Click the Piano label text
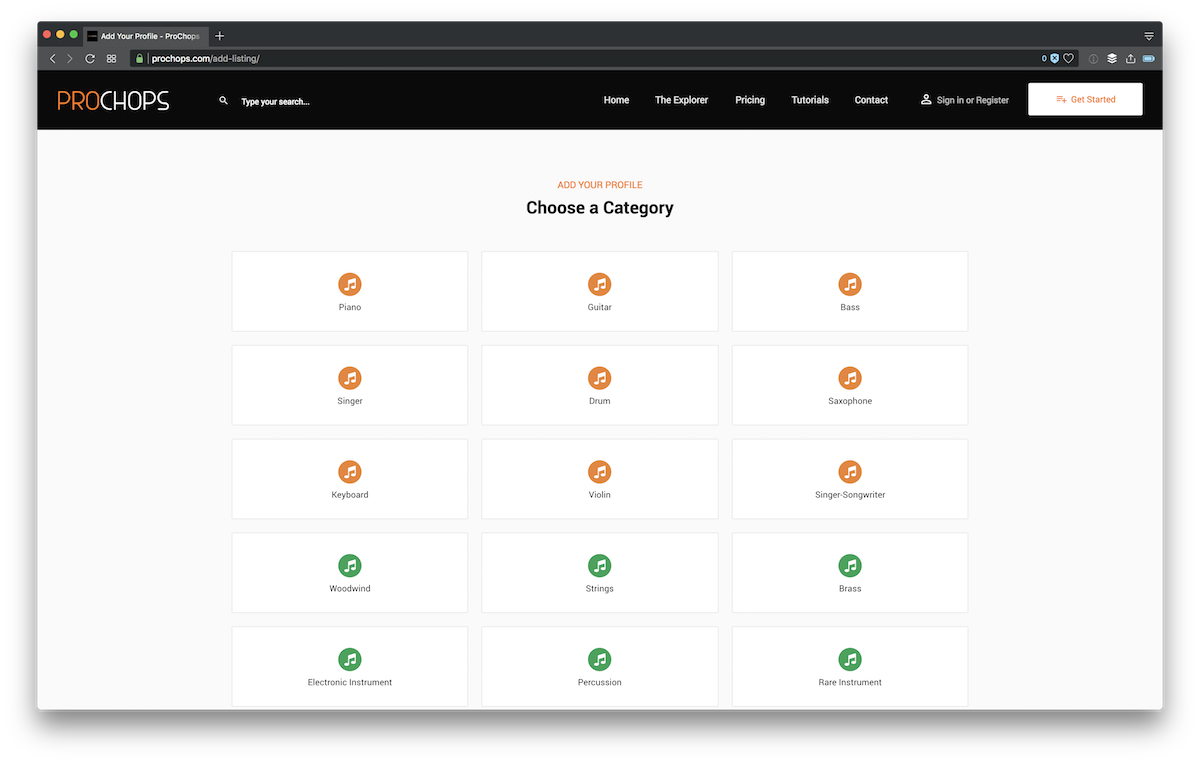1200x763 pixels. tap(350, 307)
